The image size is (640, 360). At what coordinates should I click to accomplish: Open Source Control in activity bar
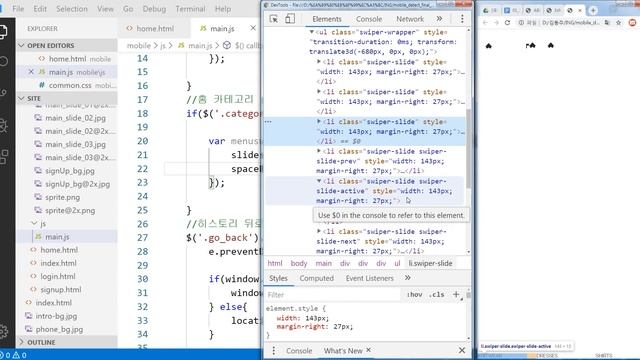4,93
